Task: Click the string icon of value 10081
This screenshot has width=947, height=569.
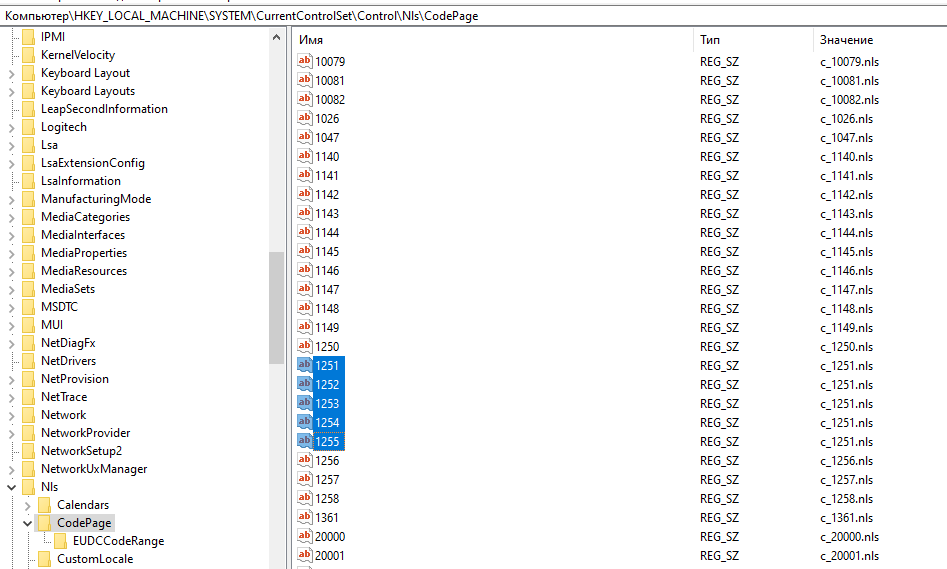Action: [x=304, y=80]
